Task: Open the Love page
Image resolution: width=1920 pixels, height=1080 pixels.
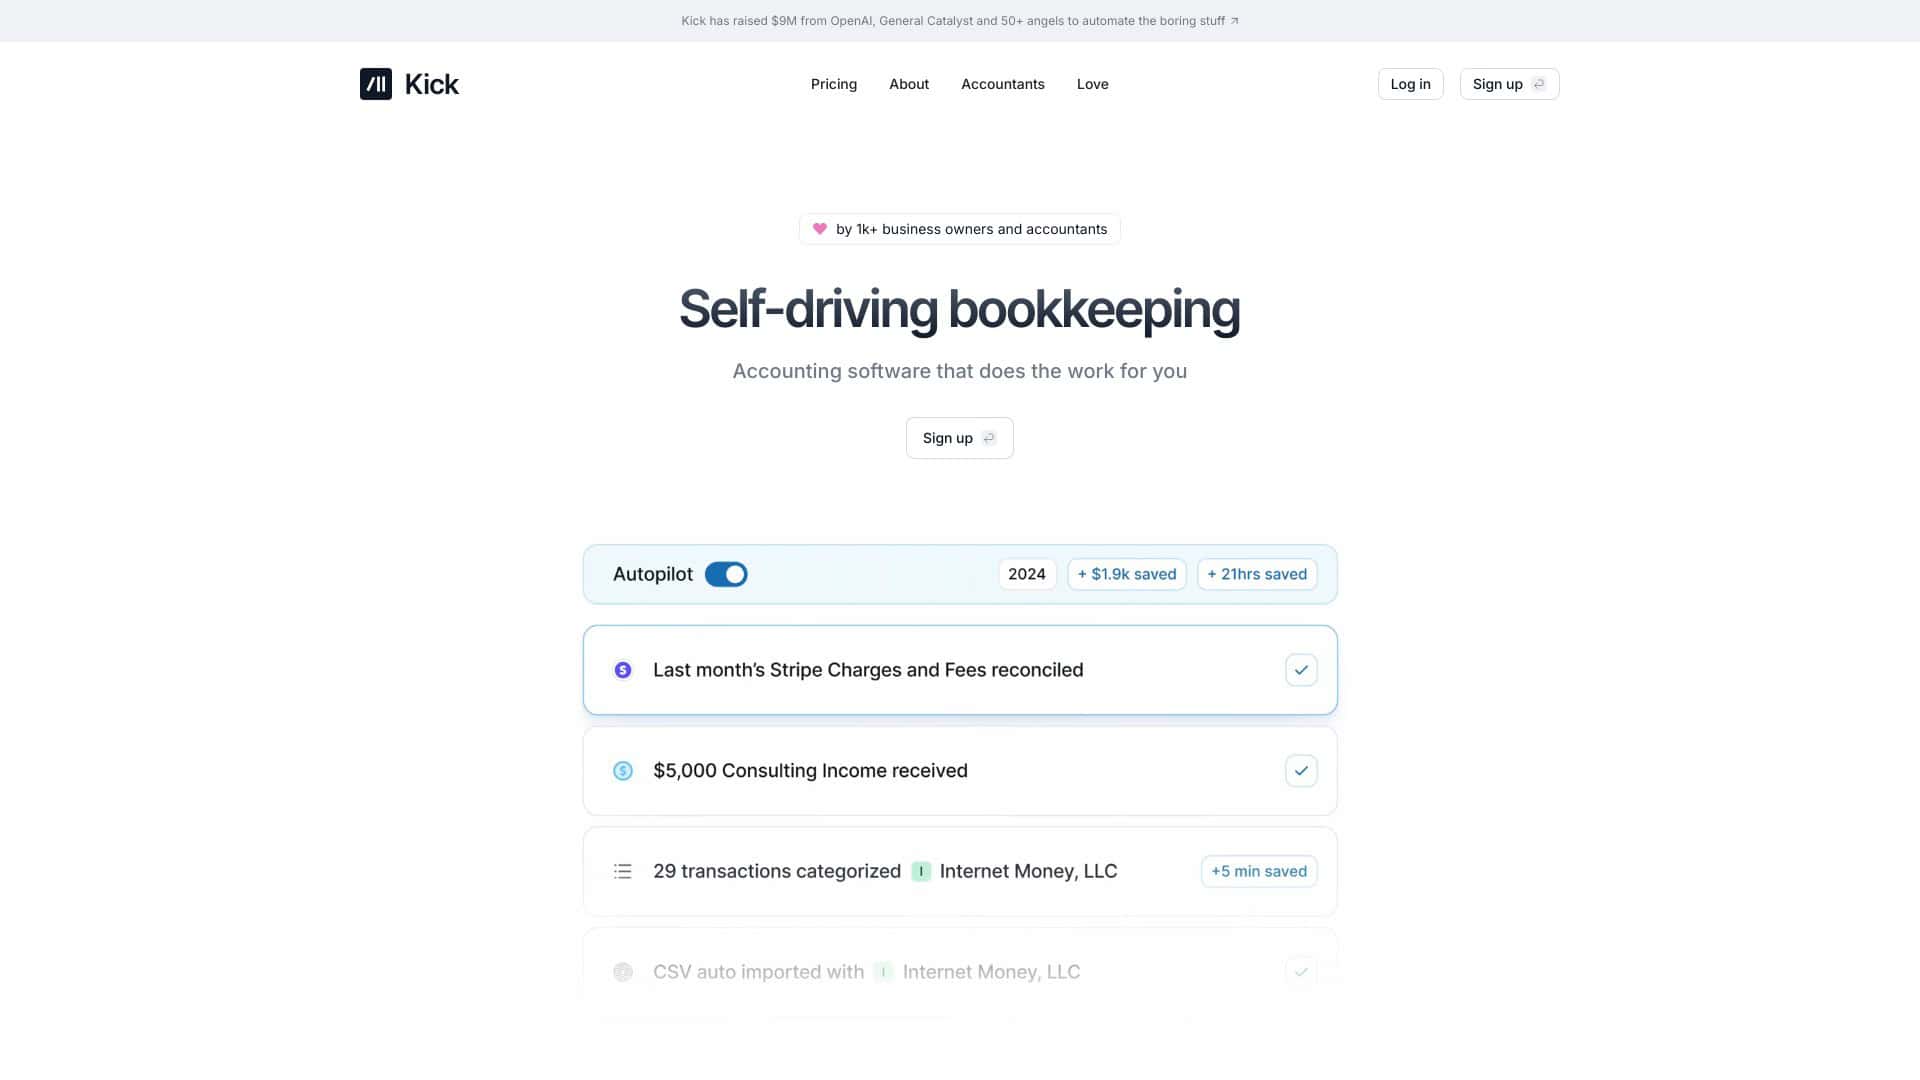Action: [x=1092, y=84]
